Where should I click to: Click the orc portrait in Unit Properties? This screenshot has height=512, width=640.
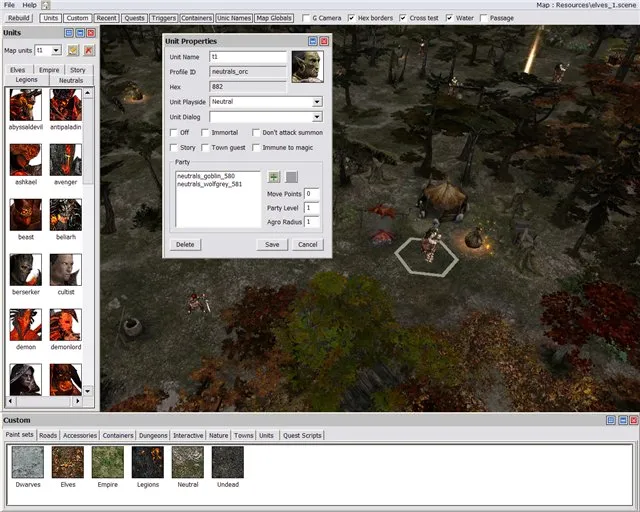coord(307,66)
